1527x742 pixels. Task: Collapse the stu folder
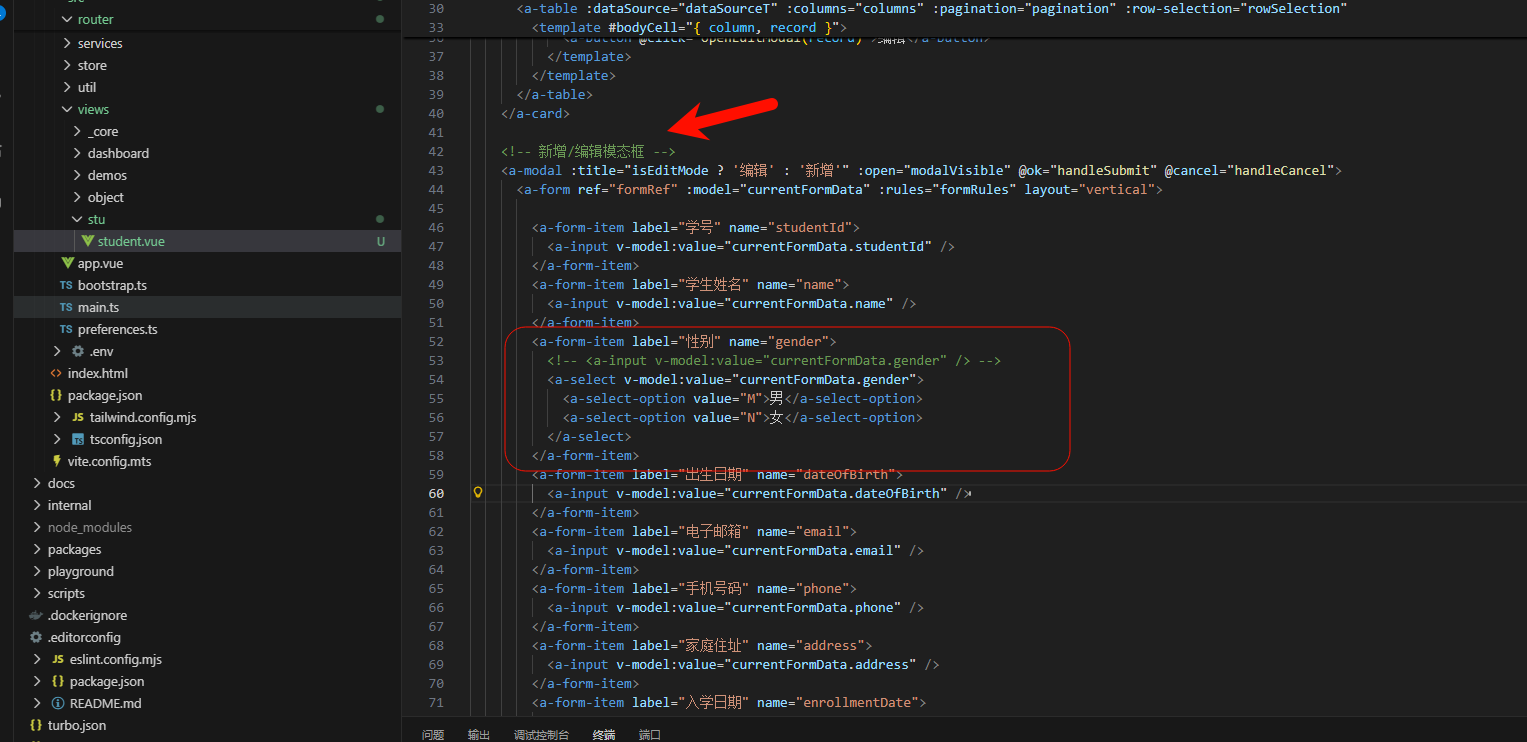coord(77,219)
